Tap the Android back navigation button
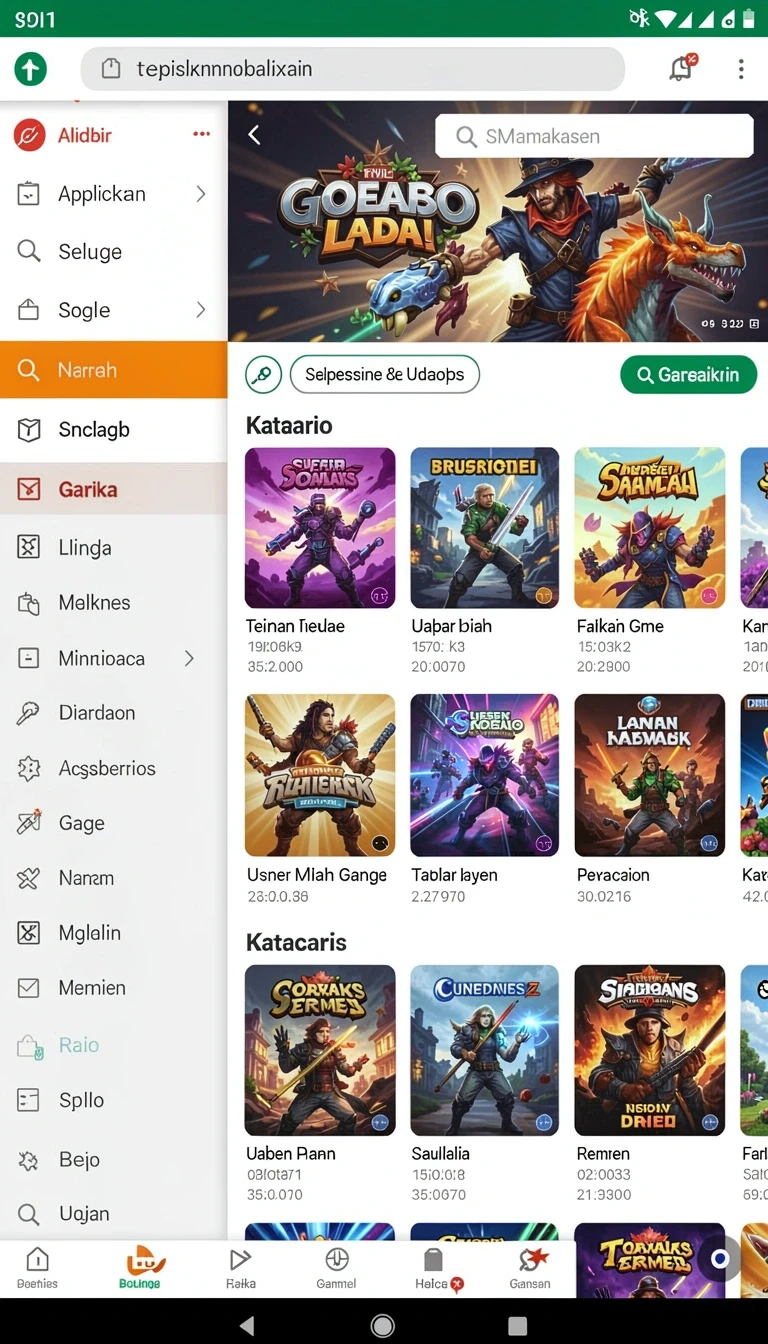Screen dimensions: 768x1344 tap(247, 1325)
